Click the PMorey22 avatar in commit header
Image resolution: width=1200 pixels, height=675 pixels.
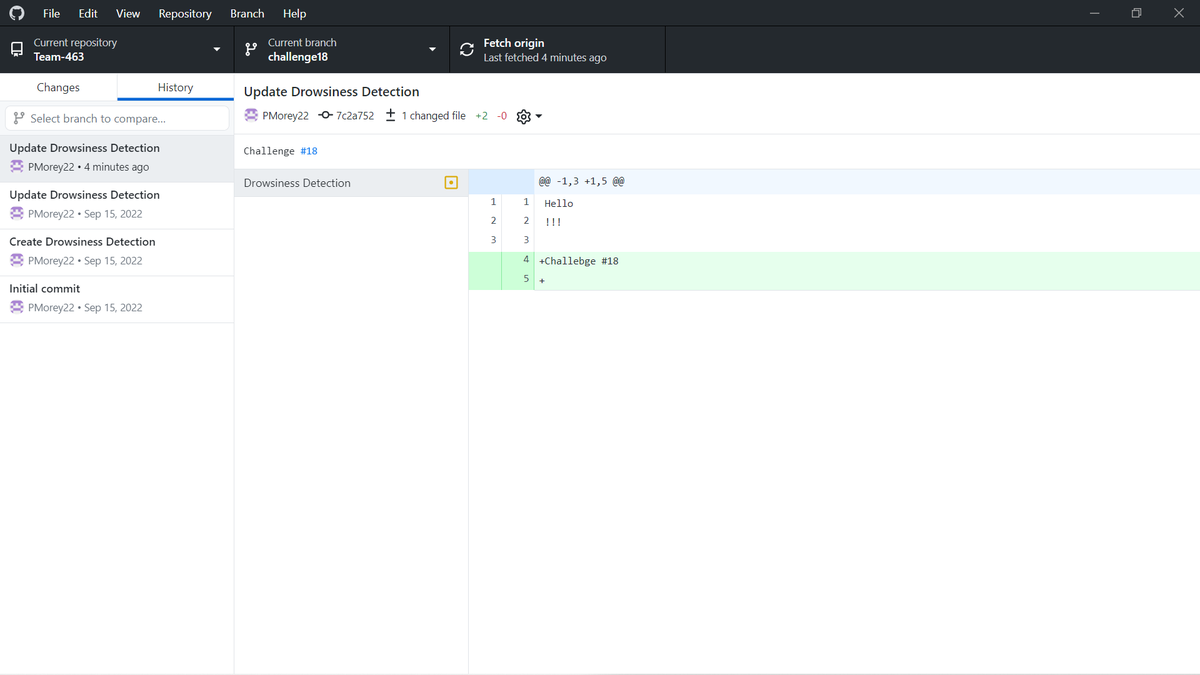(x=251, y=116)
